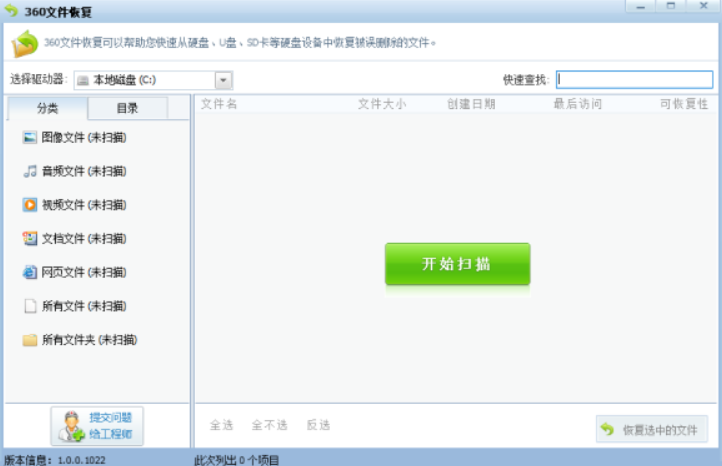This screenshot has width=722, height=466.
Task: Select 所有文件 (未扫描) category
Action: (84, 306)
